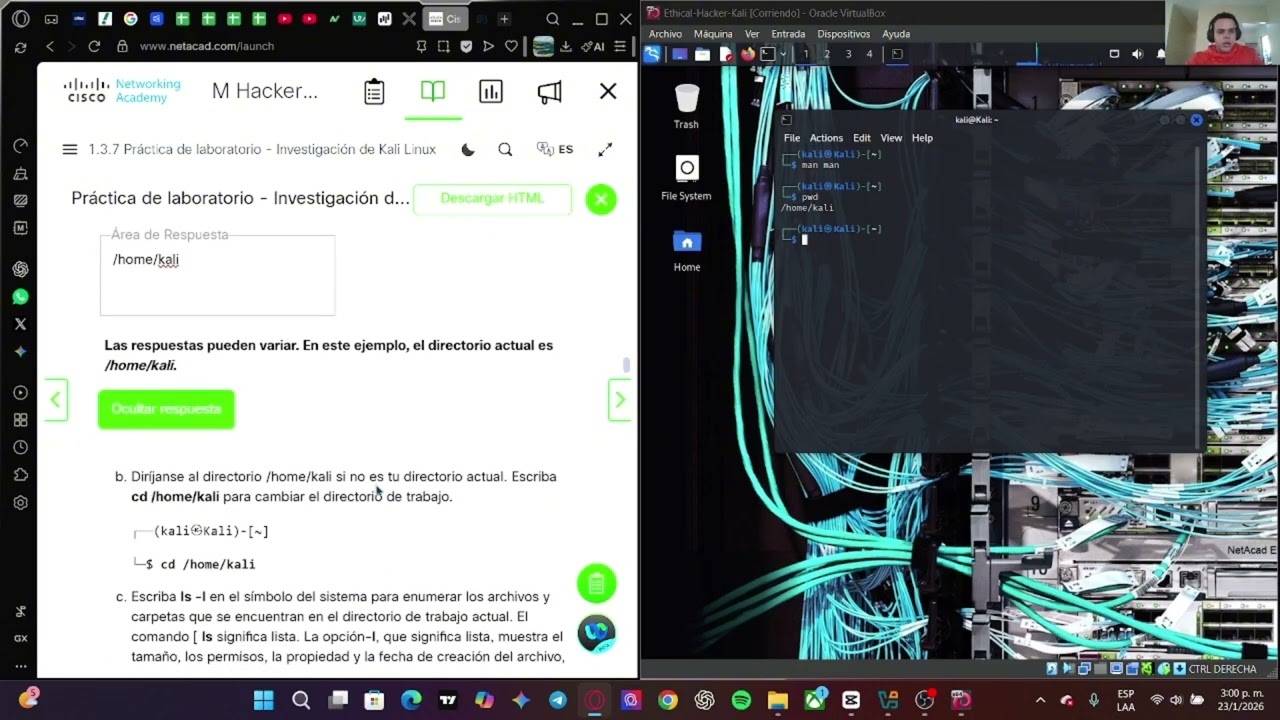Open WhatsApp in the browser sidebar
The image size is (1280, 720).
click(20, 297)
